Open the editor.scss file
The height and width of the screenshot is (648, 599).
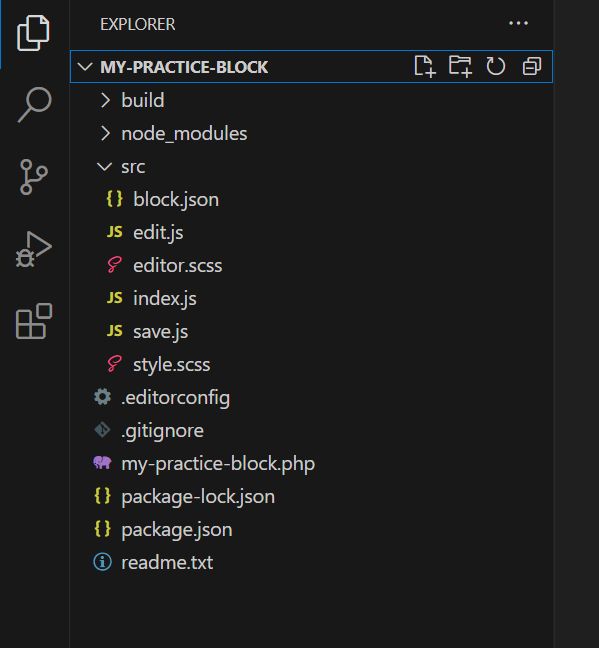pyautogui.click(x=177, y=265)
